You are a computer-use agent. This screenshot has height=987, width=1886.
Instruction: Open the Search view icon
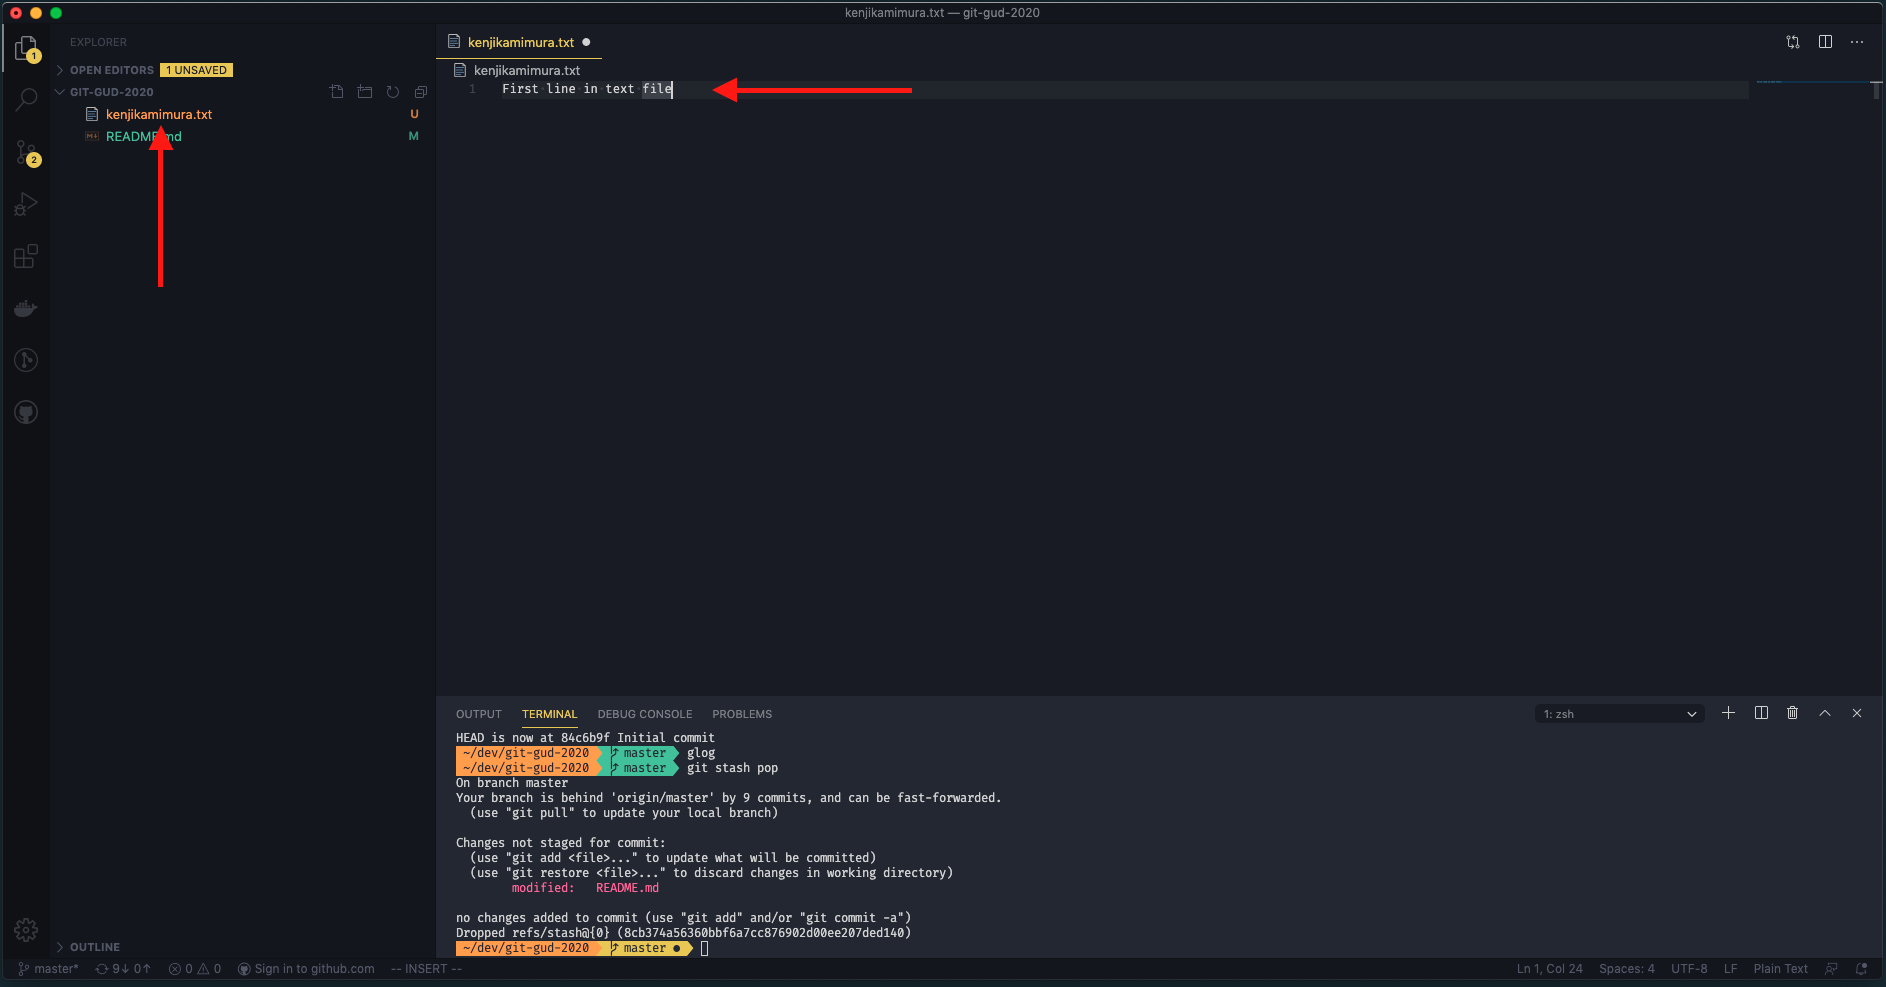(x=26, y=100)
